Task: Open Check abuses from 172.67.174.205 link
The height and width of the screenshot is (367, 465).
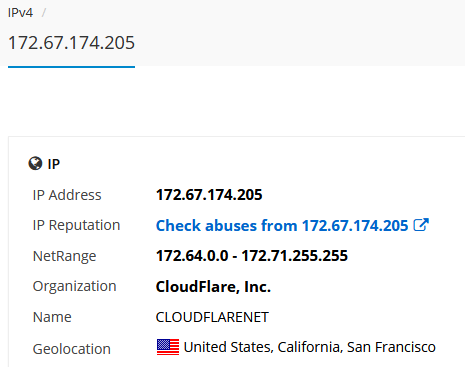Action: [x=282, y=226]
